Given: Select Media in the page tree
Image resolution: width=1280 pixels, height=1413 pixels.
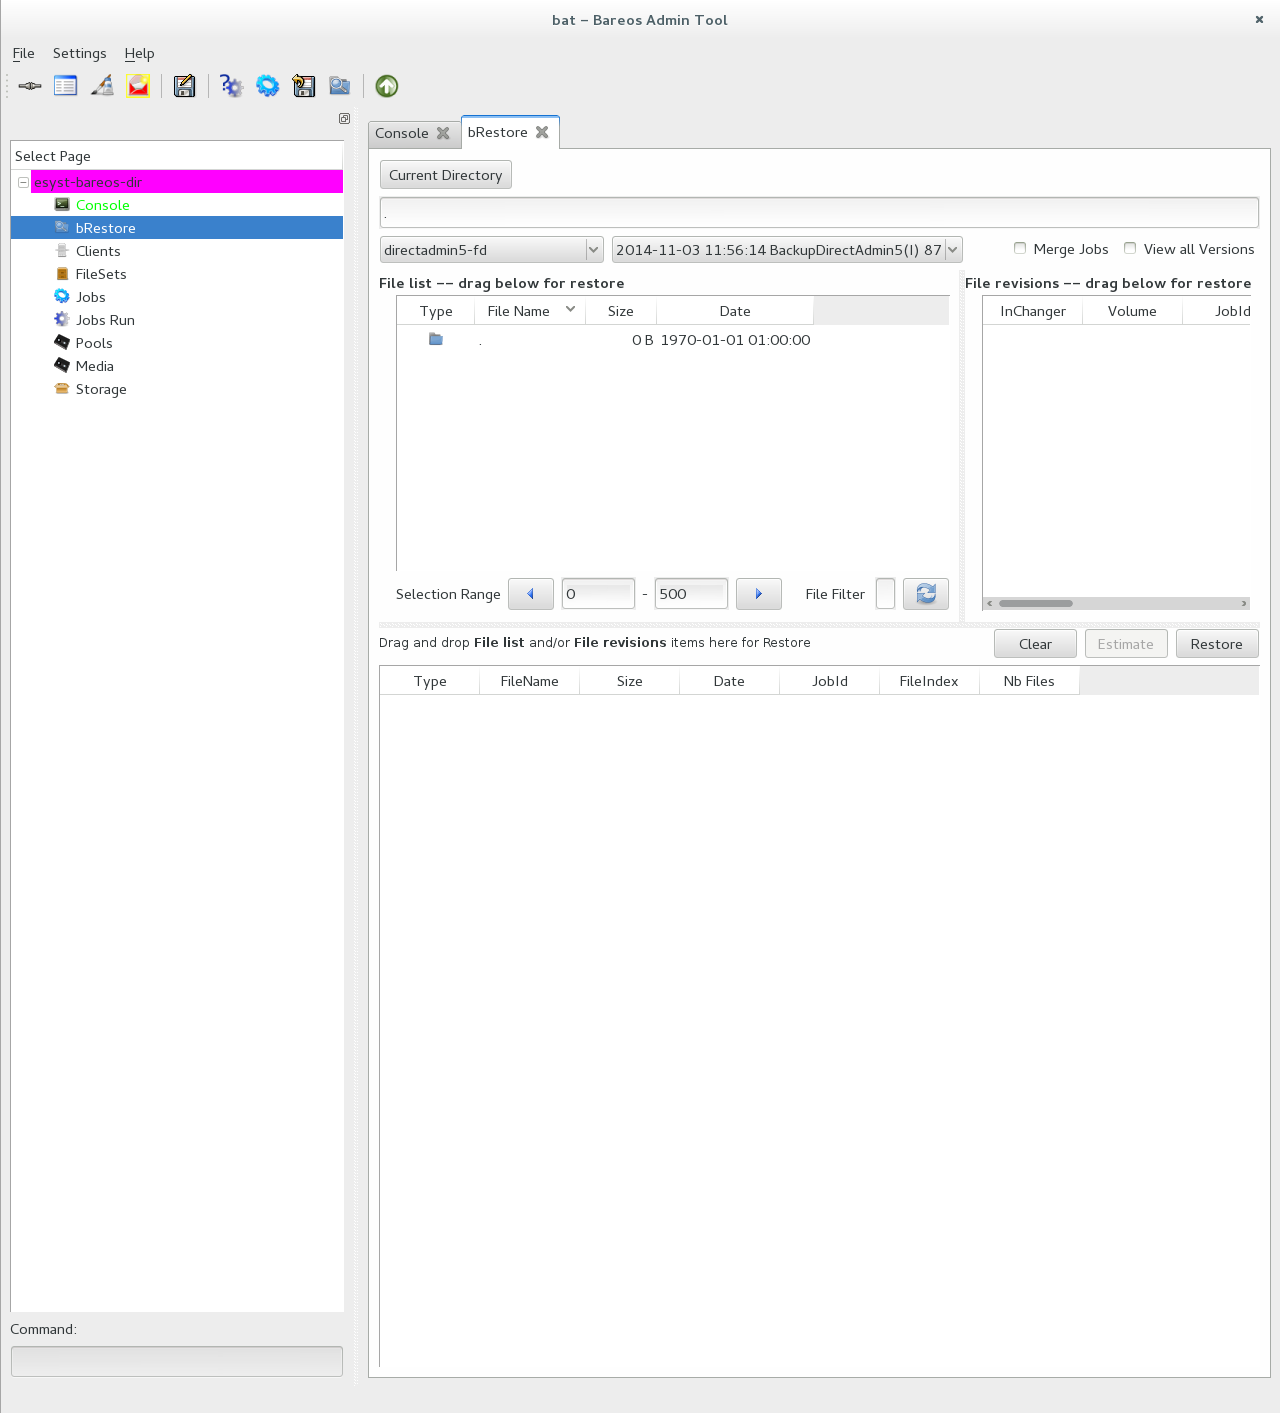Looking at the screenshot, I should 95,366.
